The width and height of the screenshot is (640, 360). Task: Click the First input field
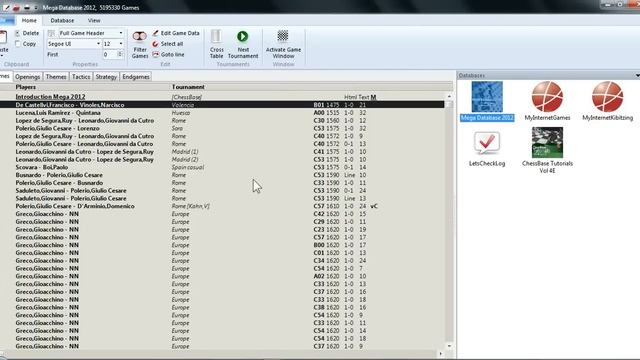(x=109, y=54)
